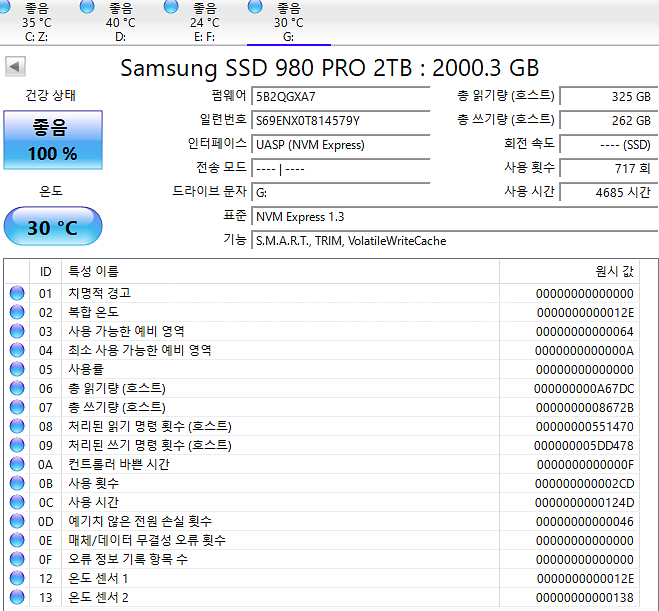Click status icon of row 03 사용 가능한 예비 영역
659x611 pixels.
[17, 331]
